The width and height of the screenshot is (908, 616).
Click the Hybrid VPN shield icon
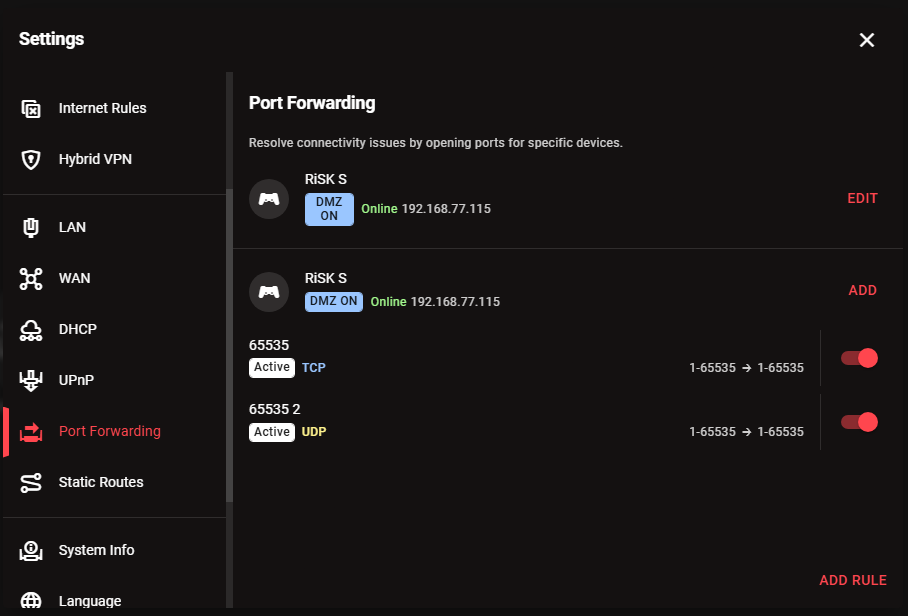(x=31, y=159)
